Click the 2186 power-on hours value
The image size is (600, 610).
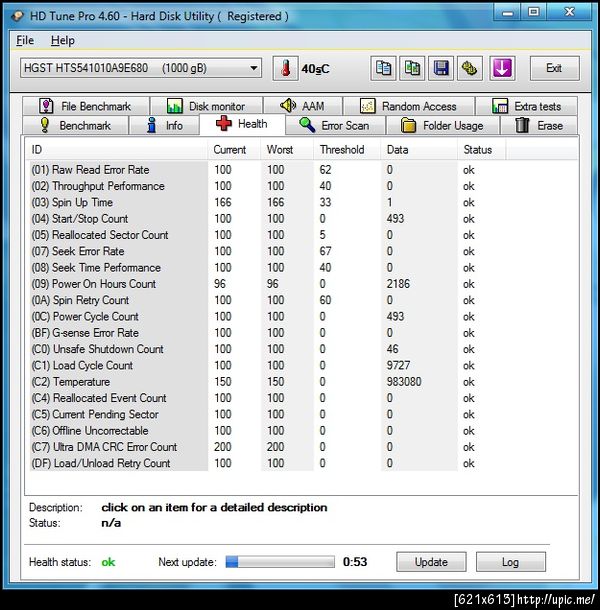[398, 284]
